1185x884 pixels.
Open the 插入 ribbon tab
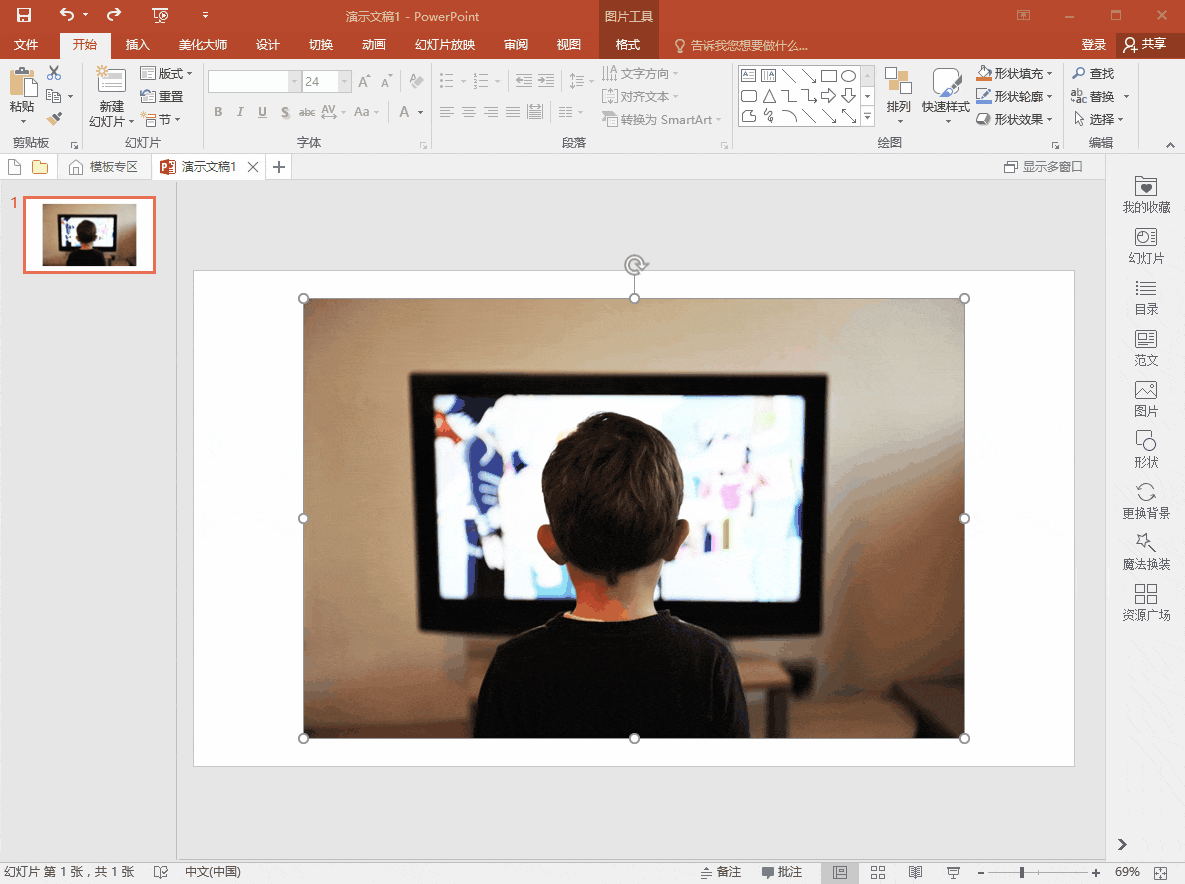coord(138,45)
